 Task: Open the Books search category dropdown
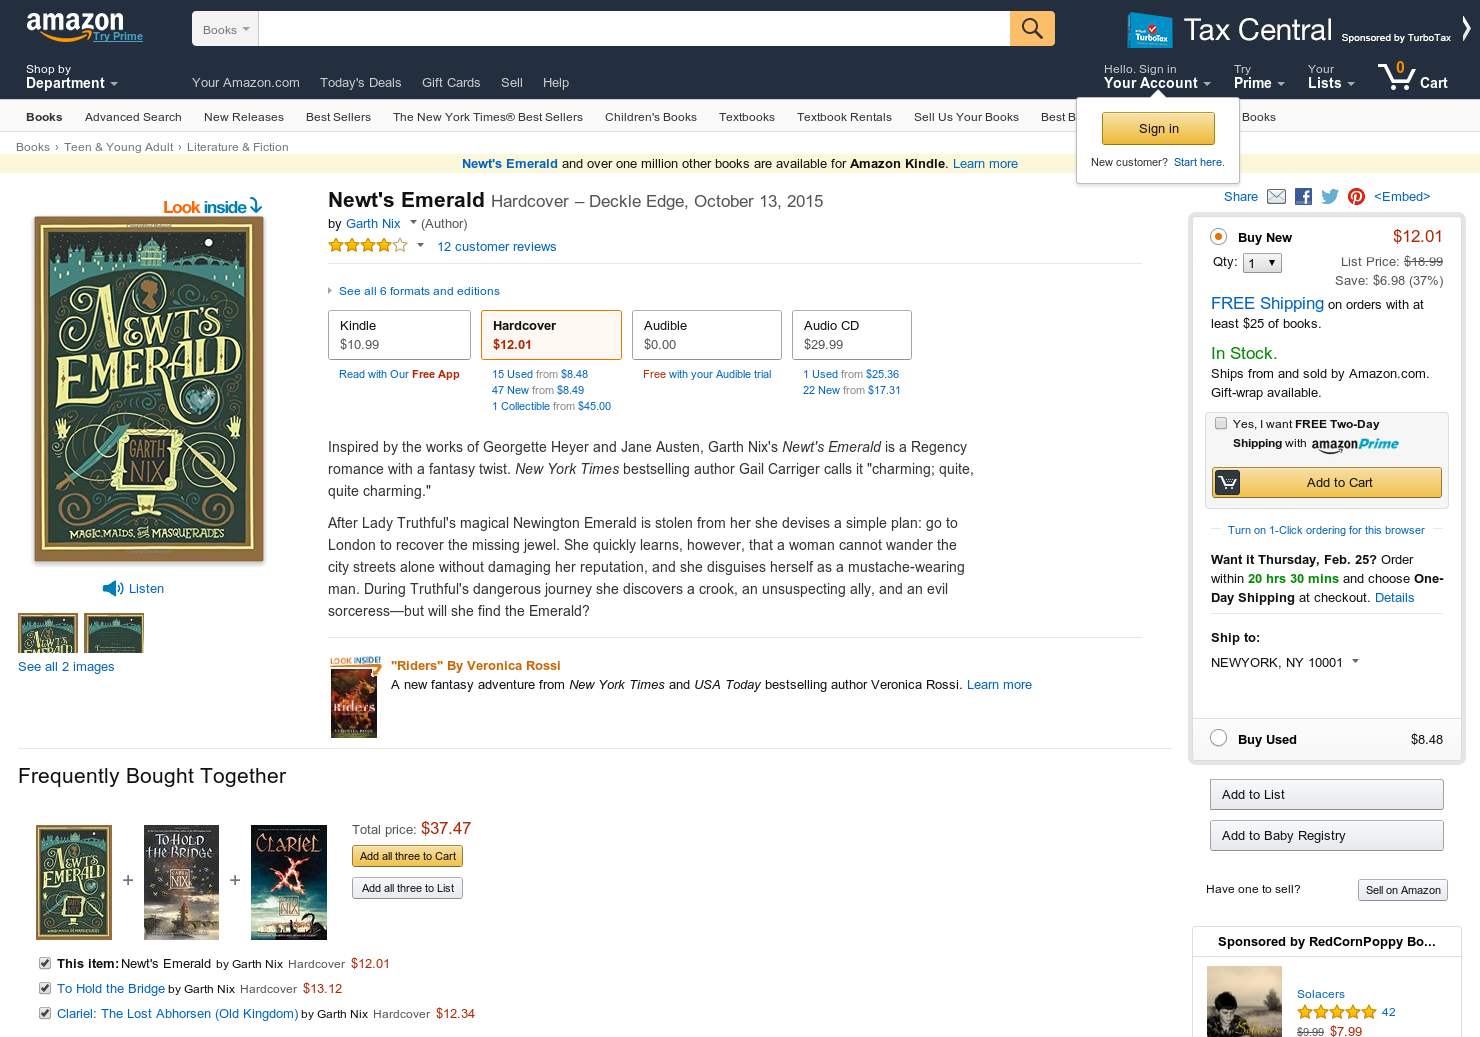click(x=225, y=29)
